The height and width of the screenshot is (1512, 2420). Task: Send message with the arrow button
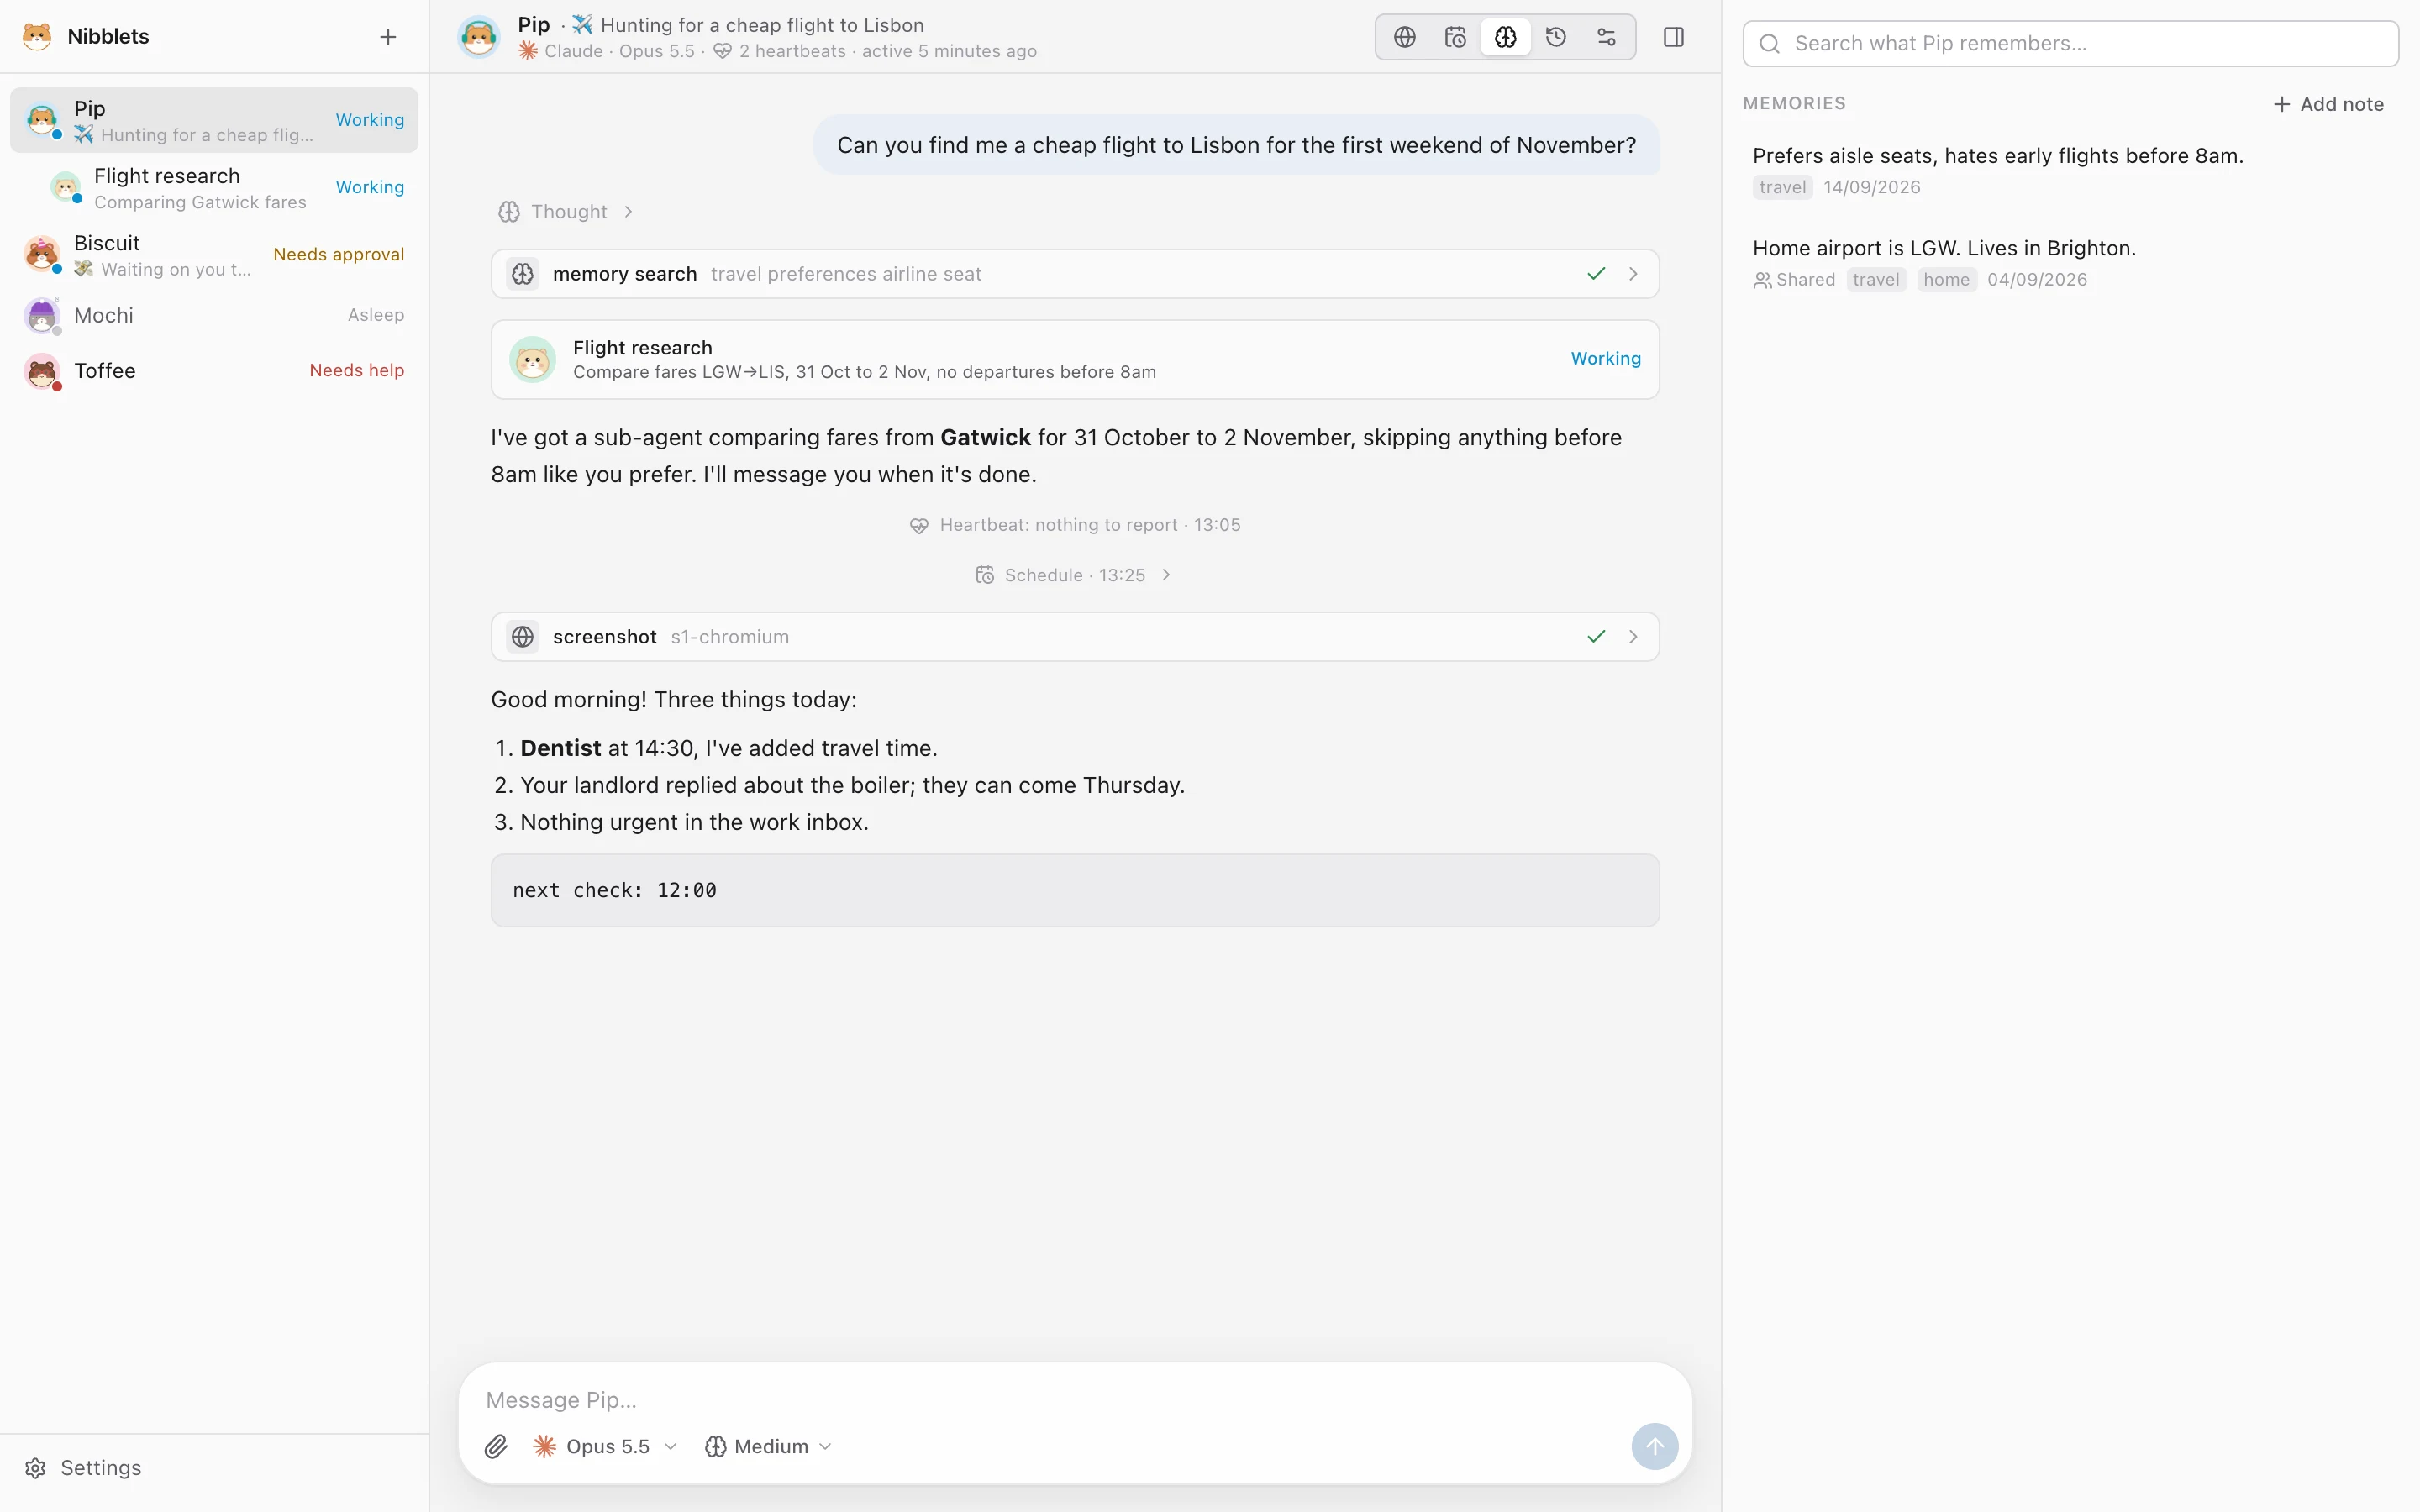coord(1654,1446)
